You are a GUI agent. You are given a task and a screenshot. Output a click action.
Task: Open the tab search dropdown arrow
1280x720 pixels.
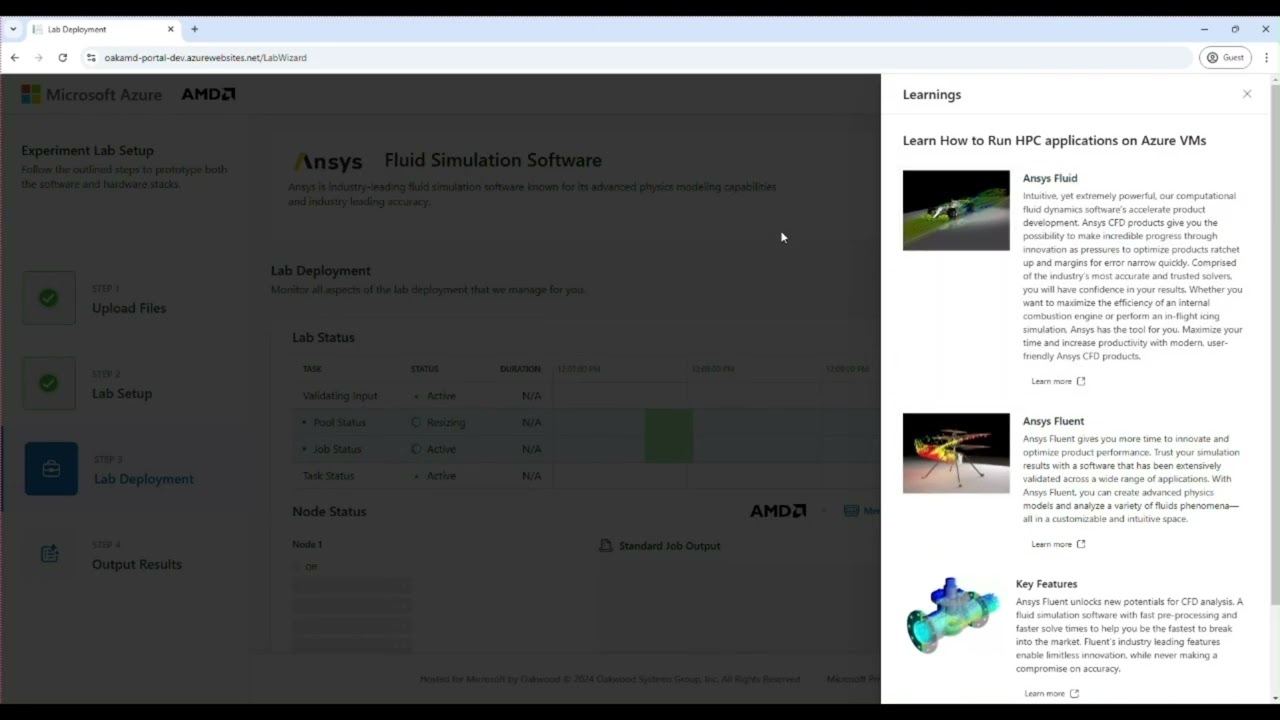pos(13,29)
